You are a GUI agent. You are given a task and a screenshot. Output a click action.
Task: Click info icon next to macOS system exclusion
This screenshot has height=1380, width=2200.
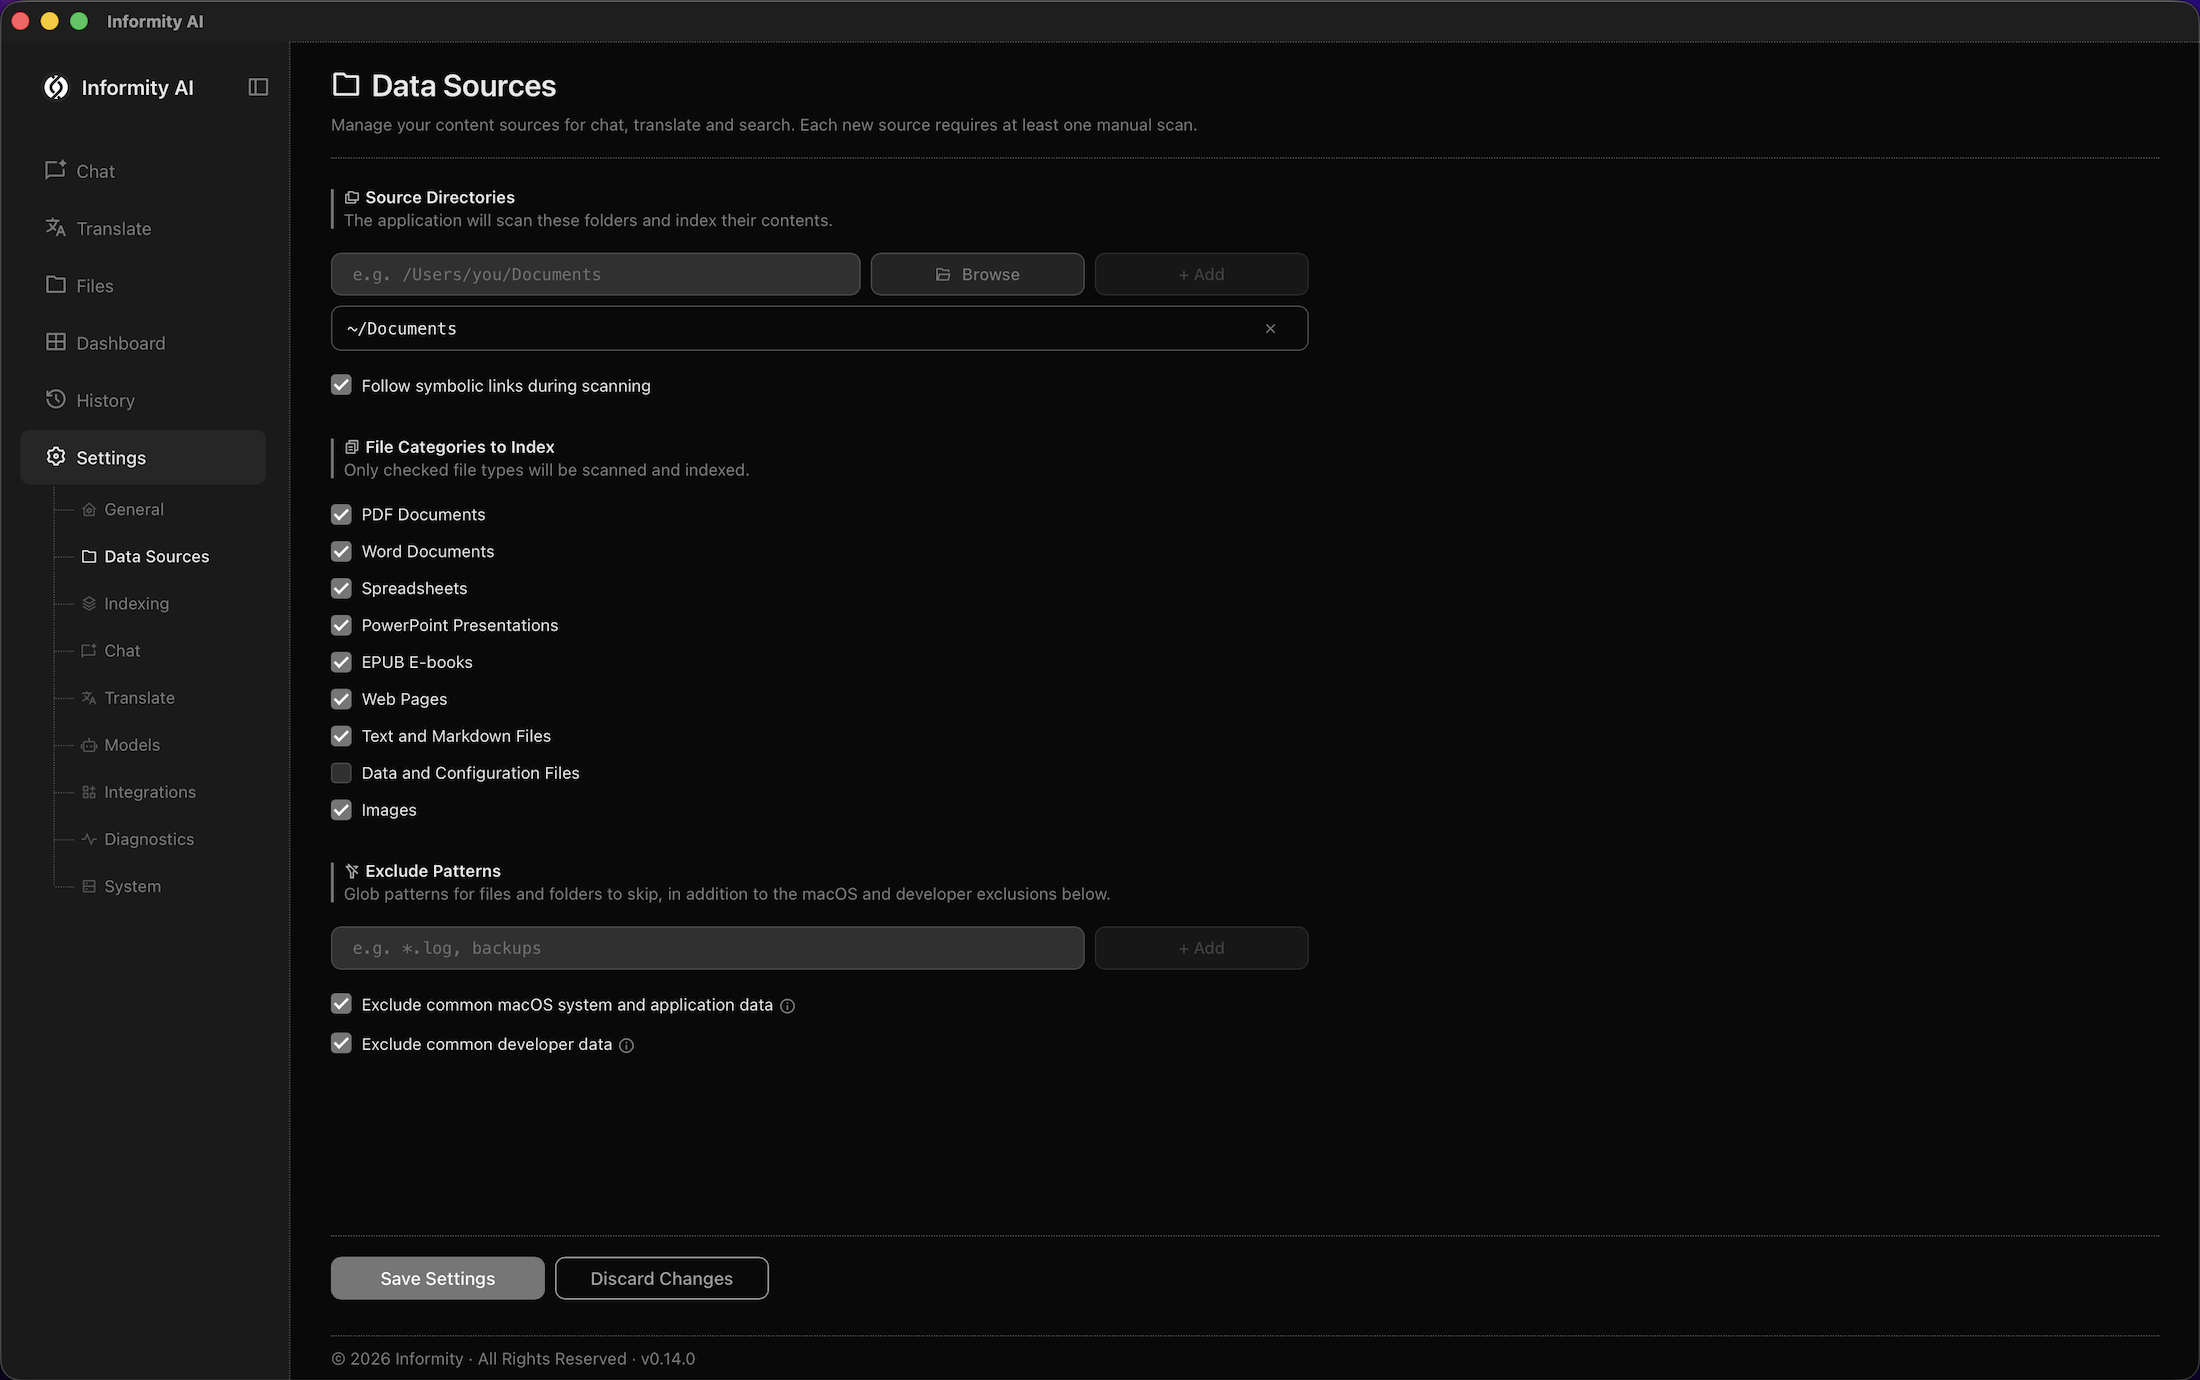(787, 1006)
